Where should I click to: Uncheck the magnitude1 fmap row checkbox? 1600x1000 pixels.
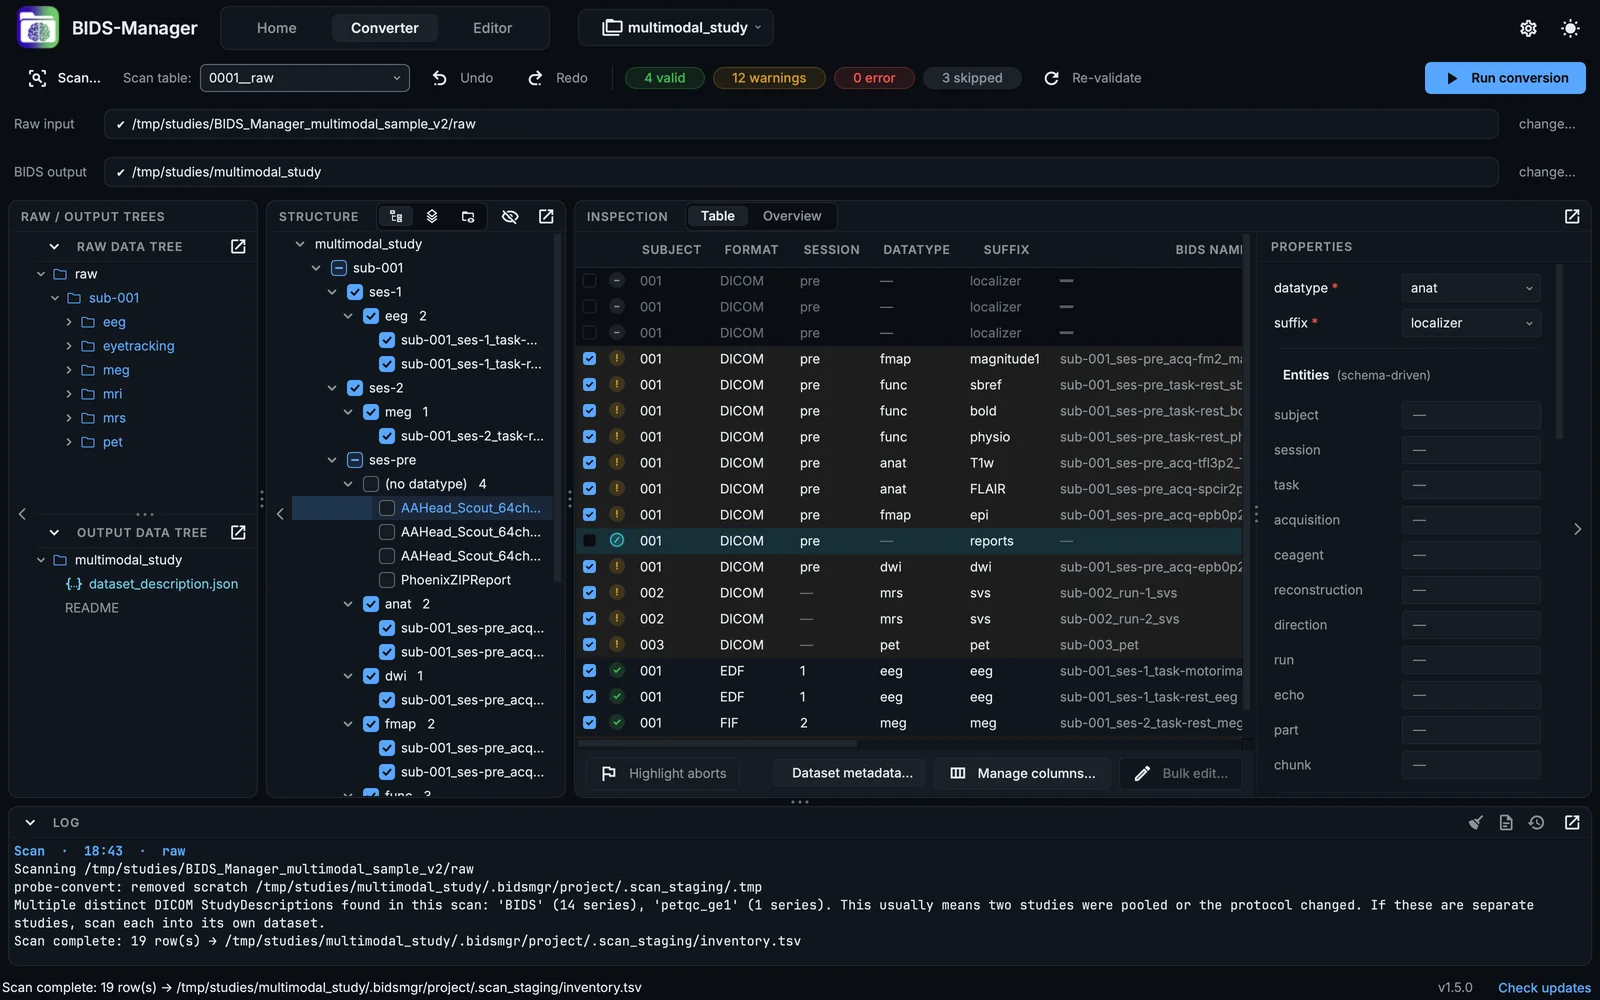tap(589, 359)
